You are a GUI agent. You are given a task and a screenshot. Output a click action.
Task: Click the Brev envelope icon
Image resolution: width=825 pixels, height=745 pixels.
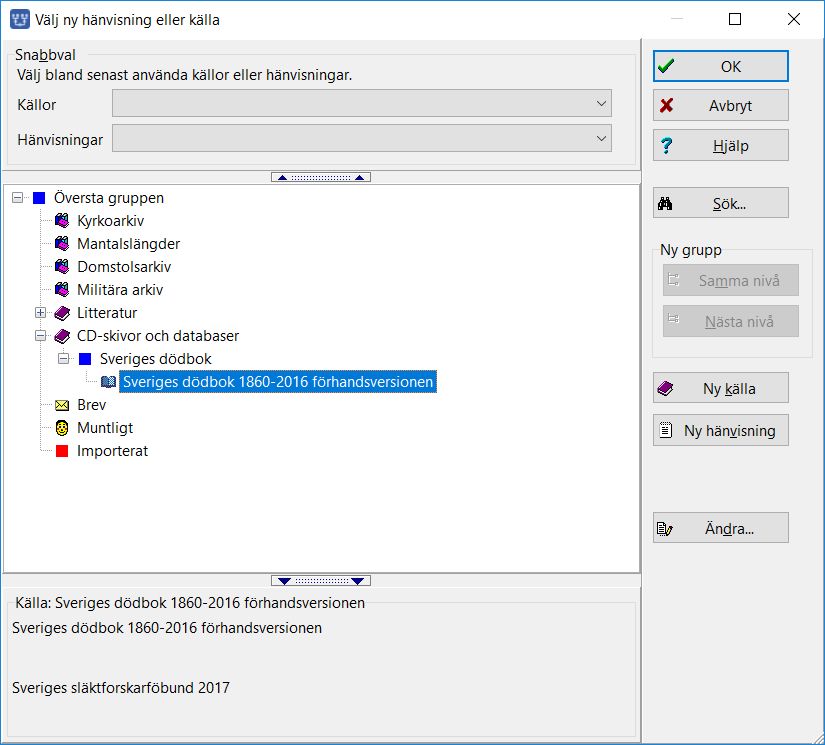62,405
